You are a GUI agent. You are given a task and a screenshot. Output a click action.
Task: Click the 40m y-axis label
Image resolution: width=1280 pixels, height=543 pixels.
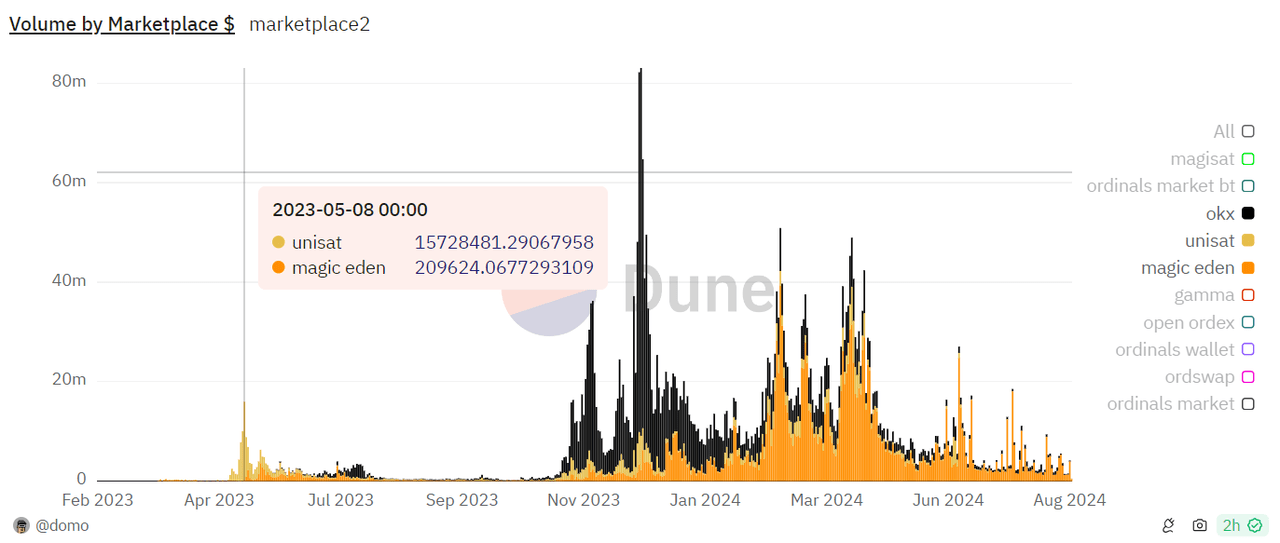(x=69, y=281)
